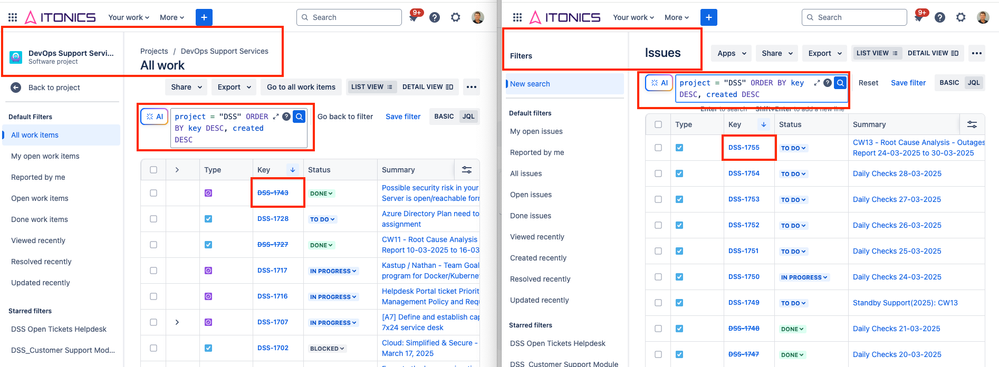The image size is (999, 367).
Task: Open starred filter DSS Open Tickets Helpdesk left
Action: point(59,329)
